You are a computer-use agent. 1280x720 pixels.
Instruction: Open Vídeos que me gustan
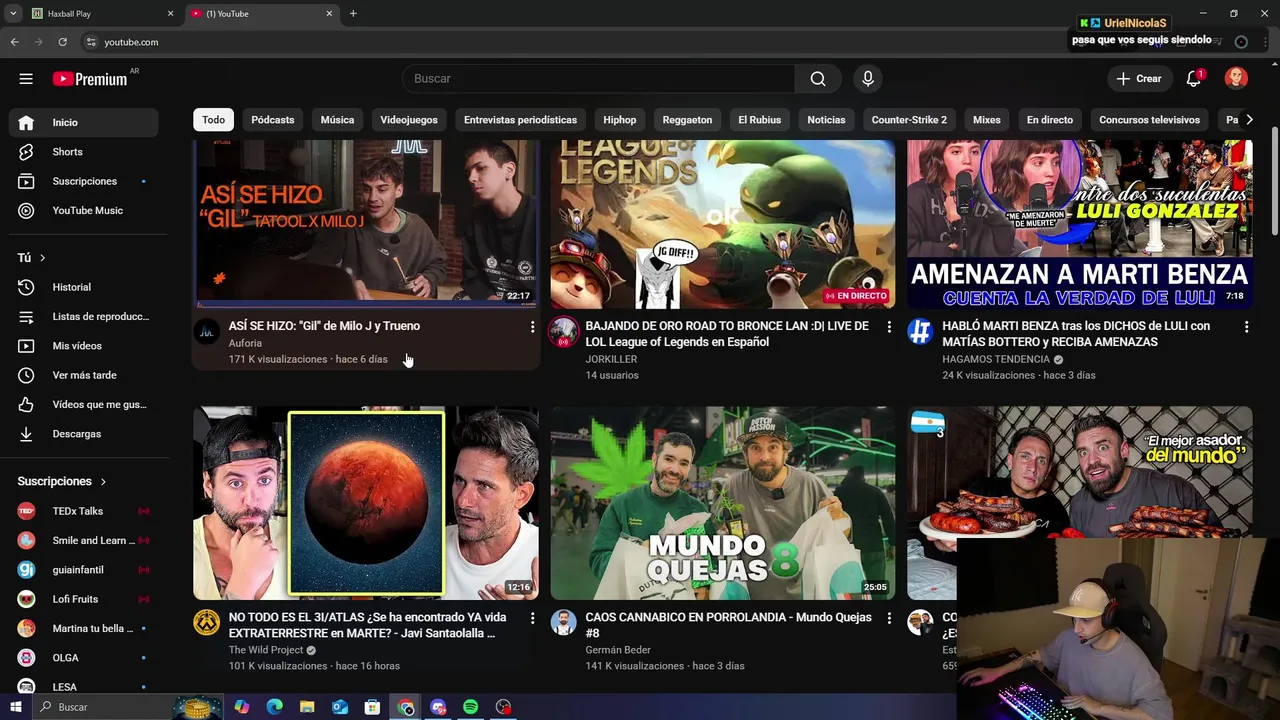(x=84, y=404)
